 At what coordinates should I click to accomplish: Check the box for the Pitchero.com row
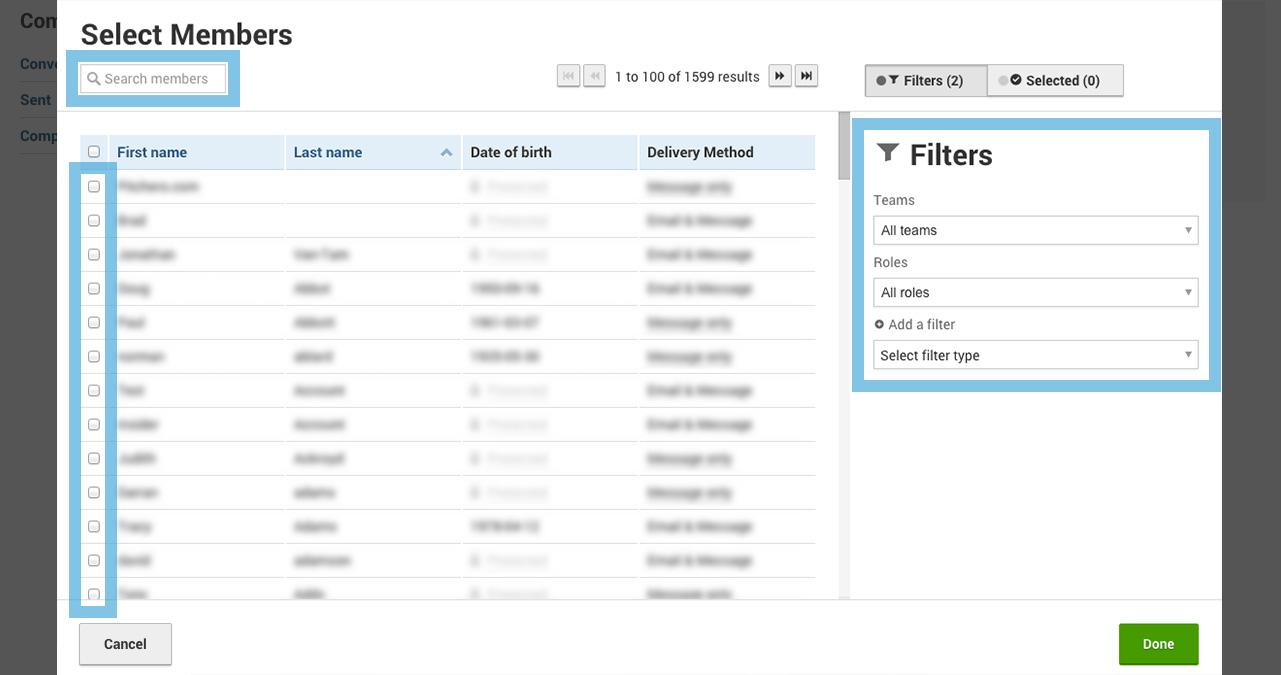click(94, 186)
